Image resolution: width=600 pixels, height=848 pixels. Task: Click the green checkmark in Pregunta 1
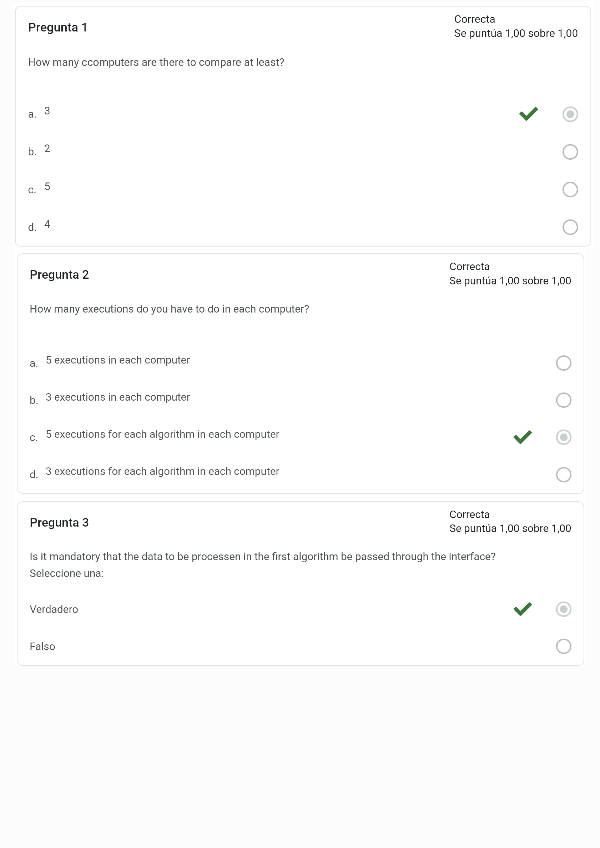pos(528,114)
